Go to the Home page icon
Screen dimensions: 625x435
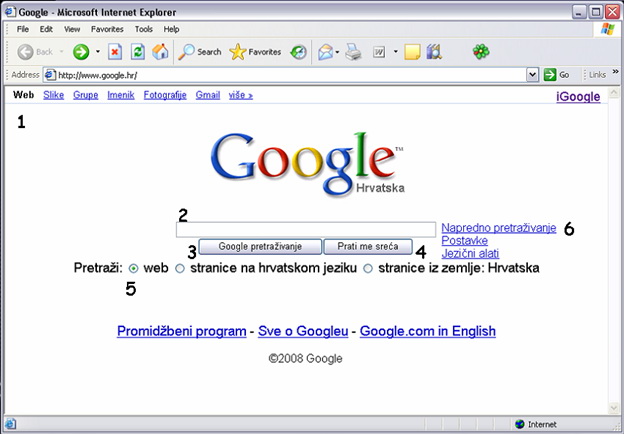coord(160,52)
